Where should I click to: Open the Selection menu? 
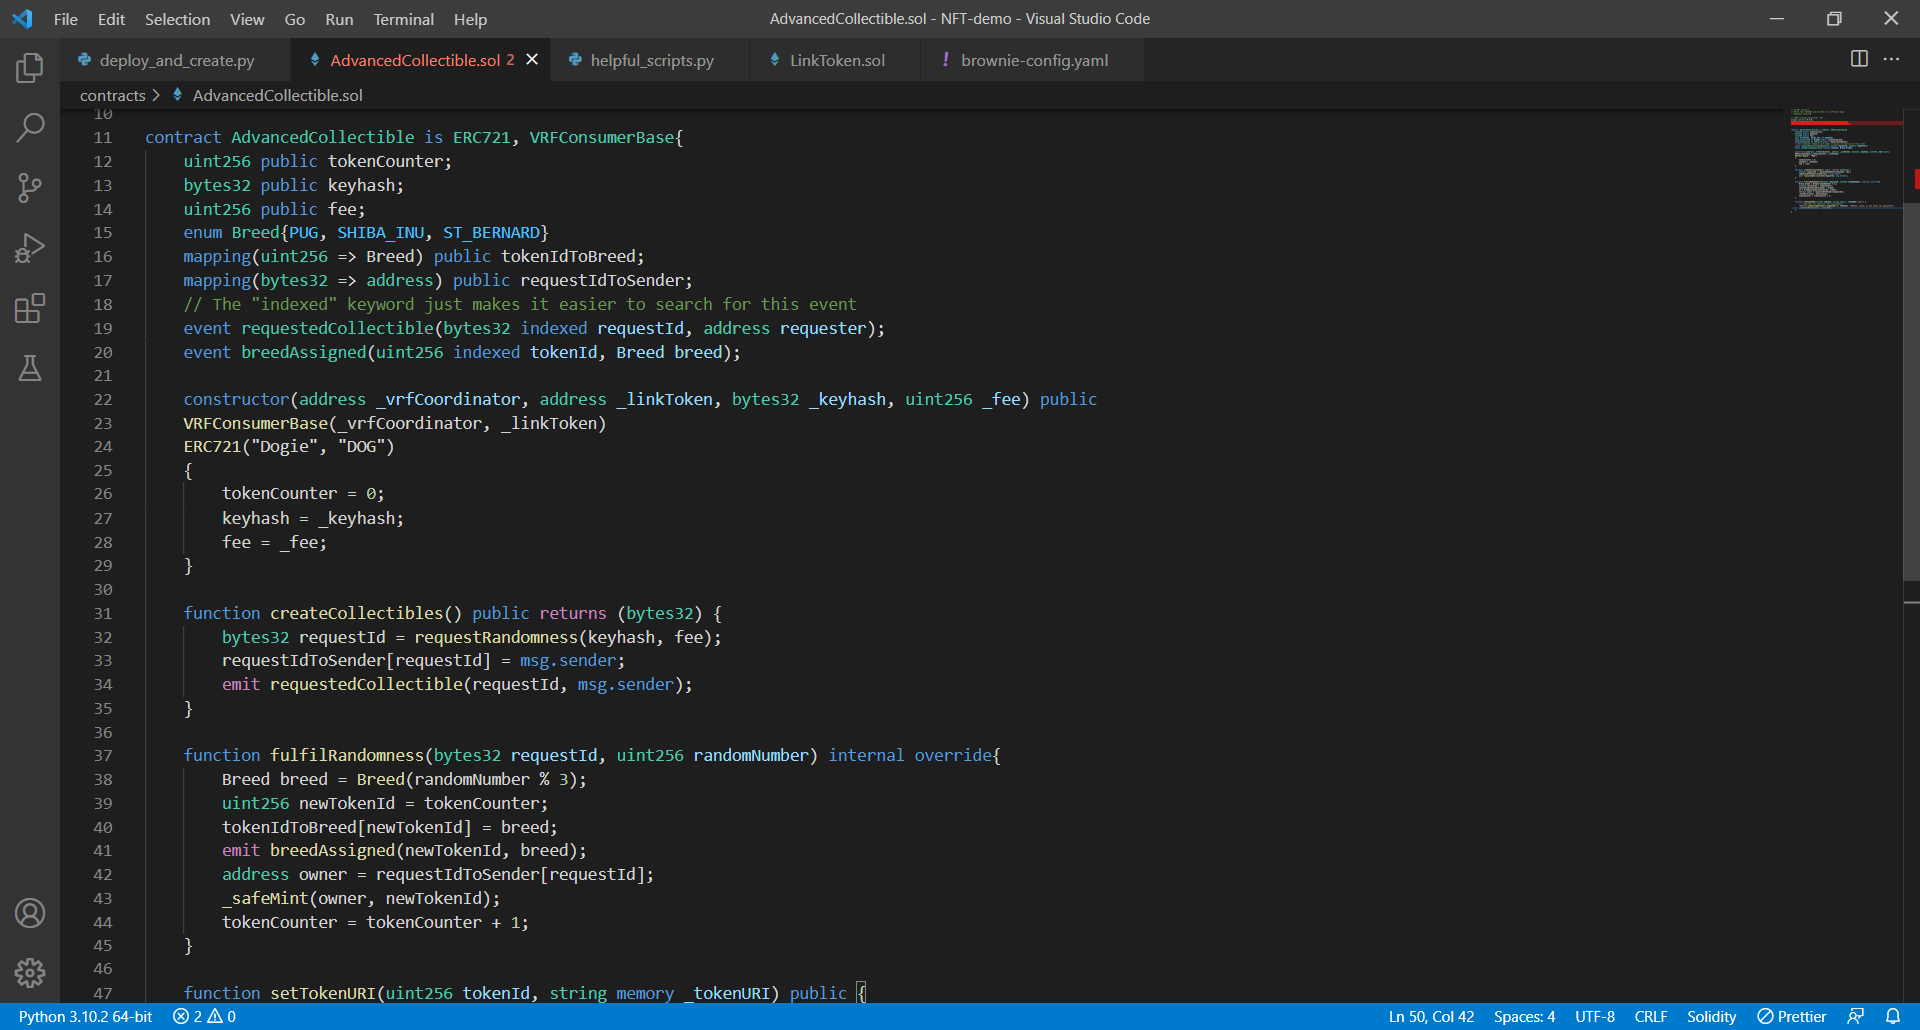[x=177, y=19]
